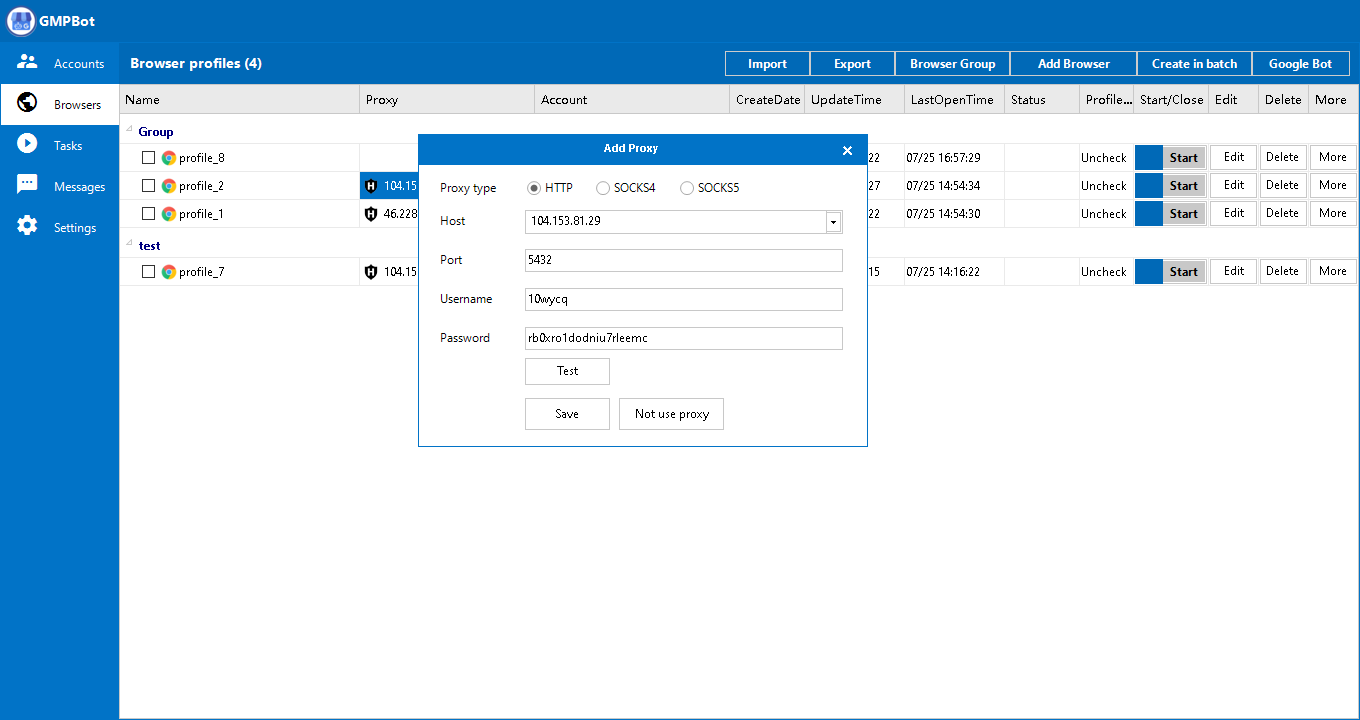Open the Accounts section

pyautogui.click(x=59, y=63)
